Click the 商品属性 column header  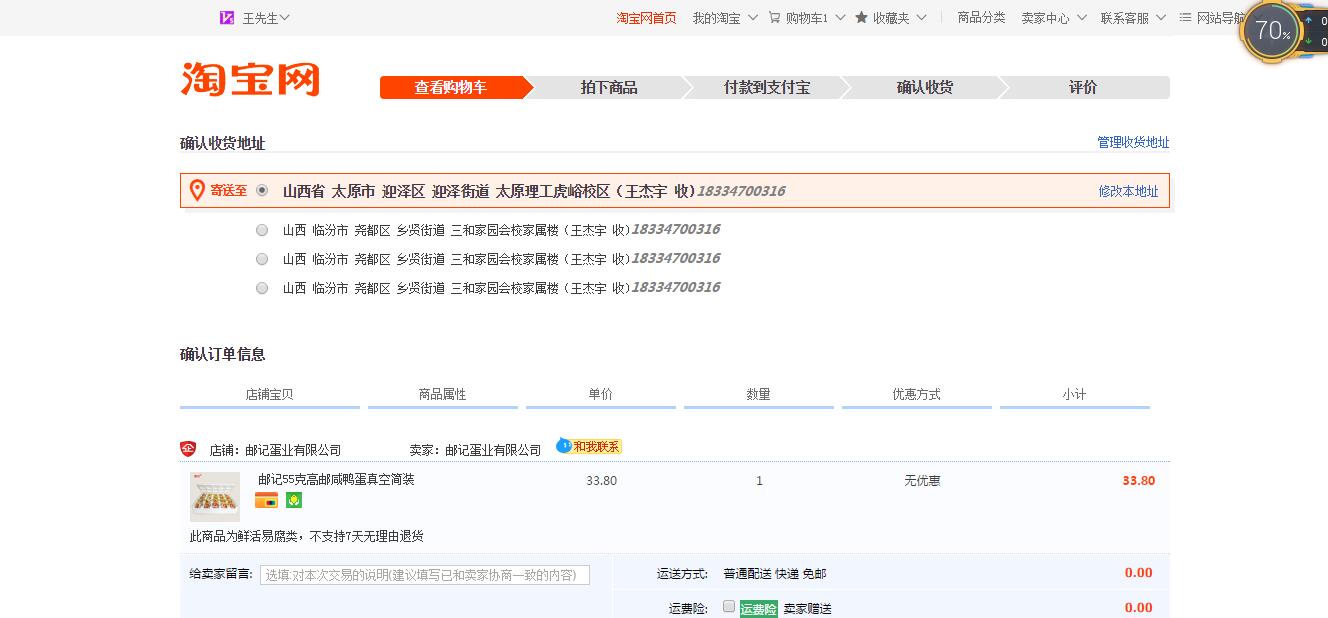pyautogui.click(x=443, y=394)
